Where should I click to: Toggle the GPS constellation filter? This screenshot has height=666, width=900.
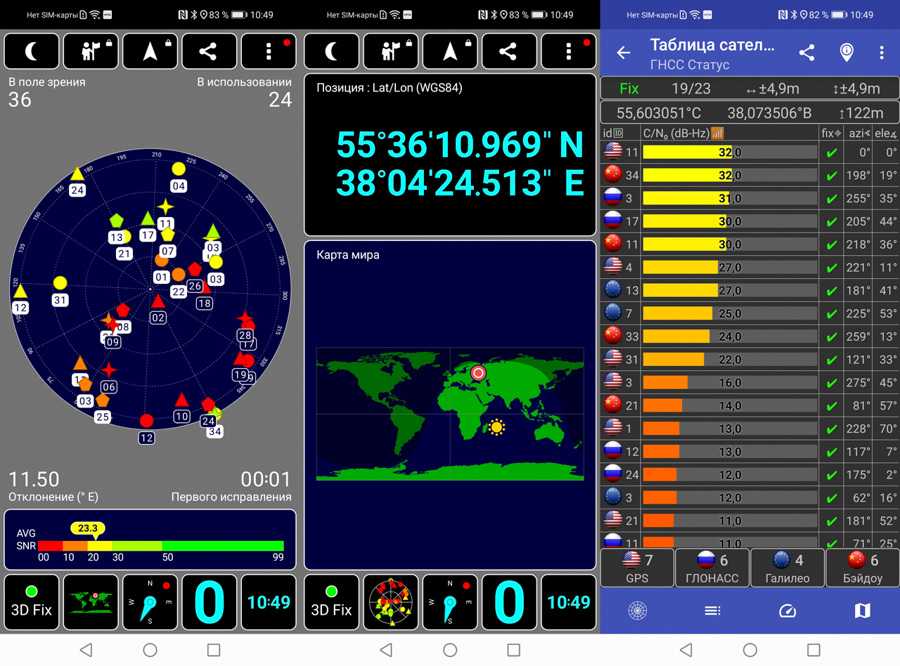tap(636, 567)
